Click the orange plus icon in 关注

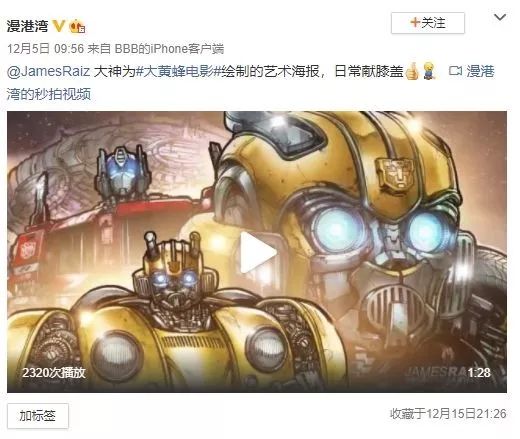pyautogui.click(x=415, y=22)
